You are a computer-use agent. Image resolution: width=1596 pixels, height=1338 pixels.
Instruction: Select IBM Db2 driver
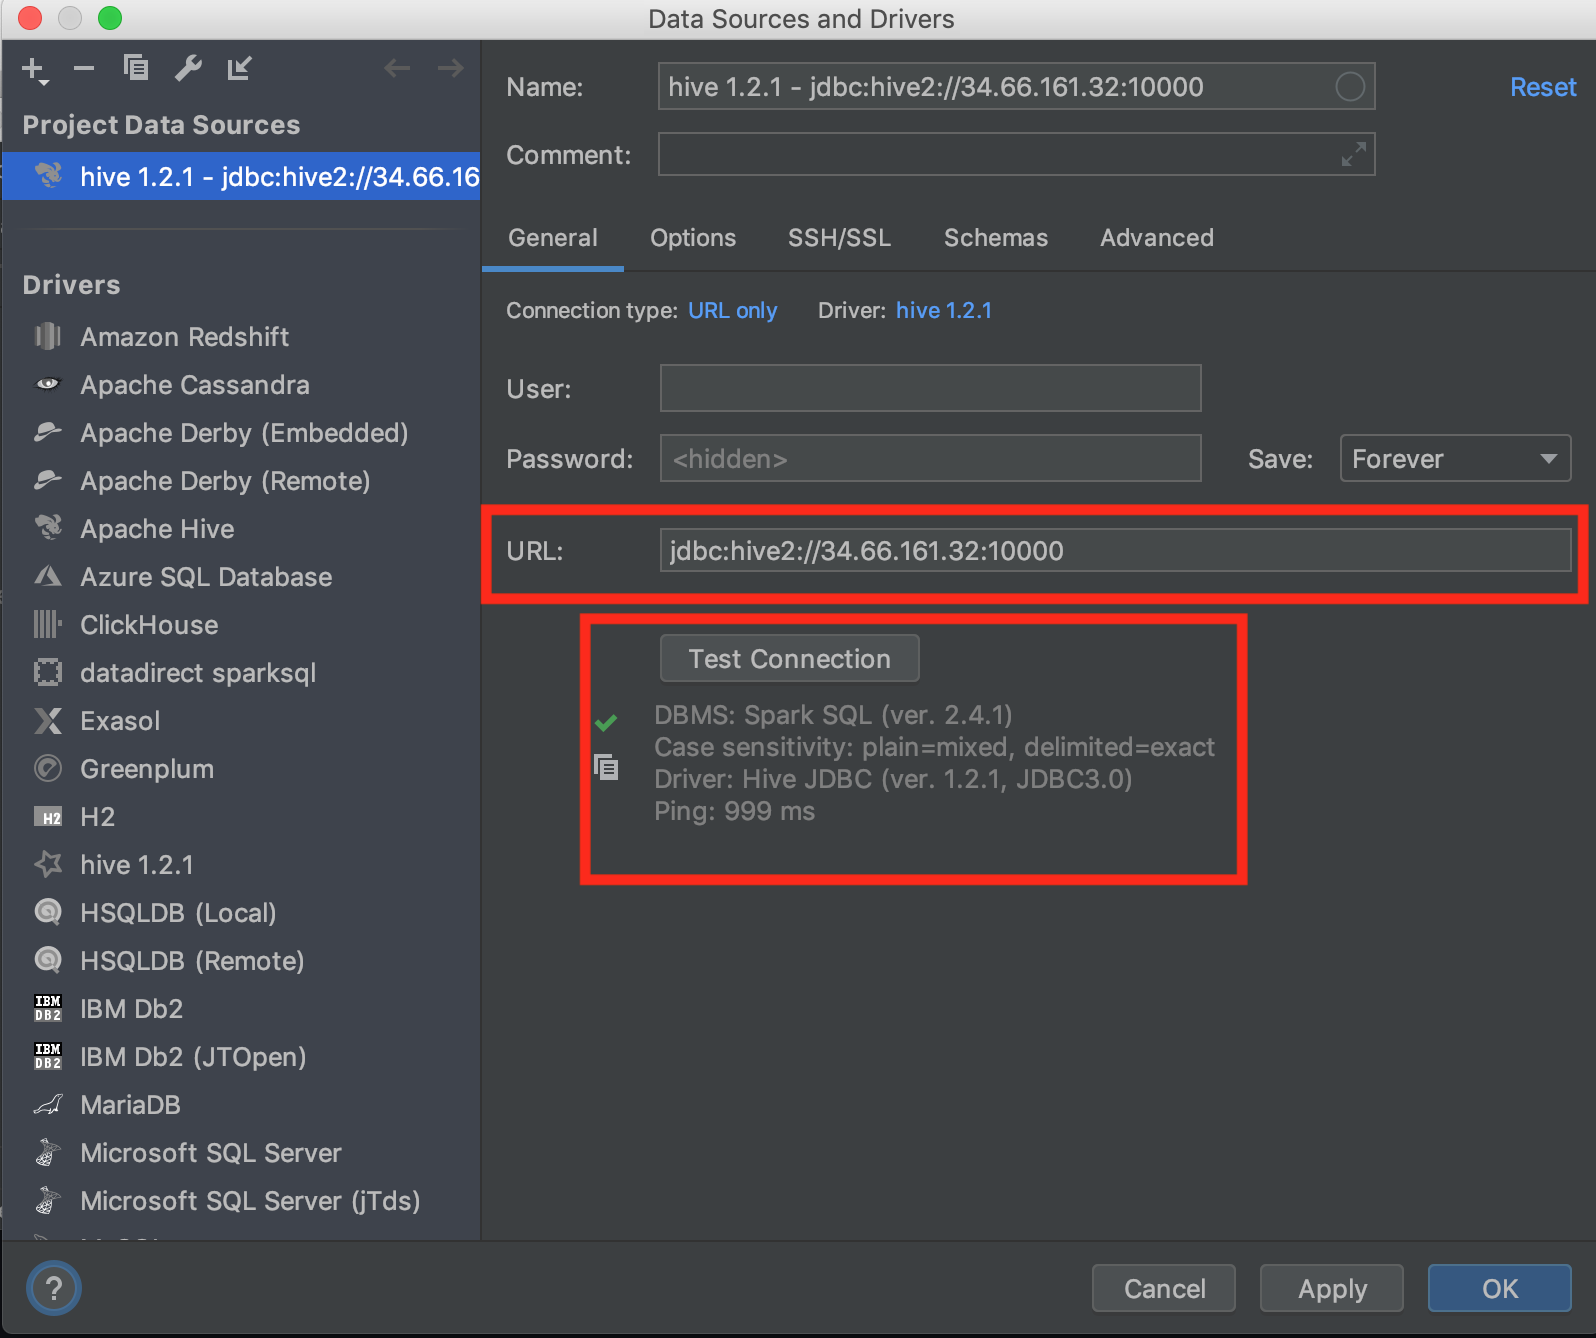click(240, 1009)
